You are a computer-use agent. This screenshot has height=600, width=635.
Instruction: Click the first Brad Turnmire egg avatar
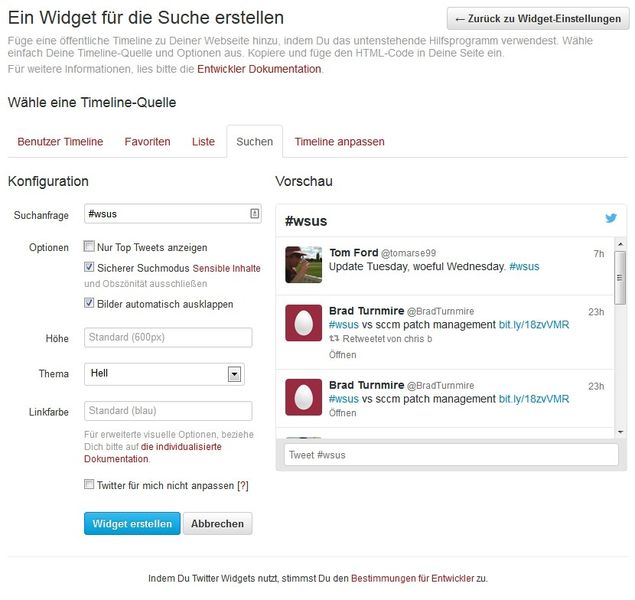pos(303,323)
